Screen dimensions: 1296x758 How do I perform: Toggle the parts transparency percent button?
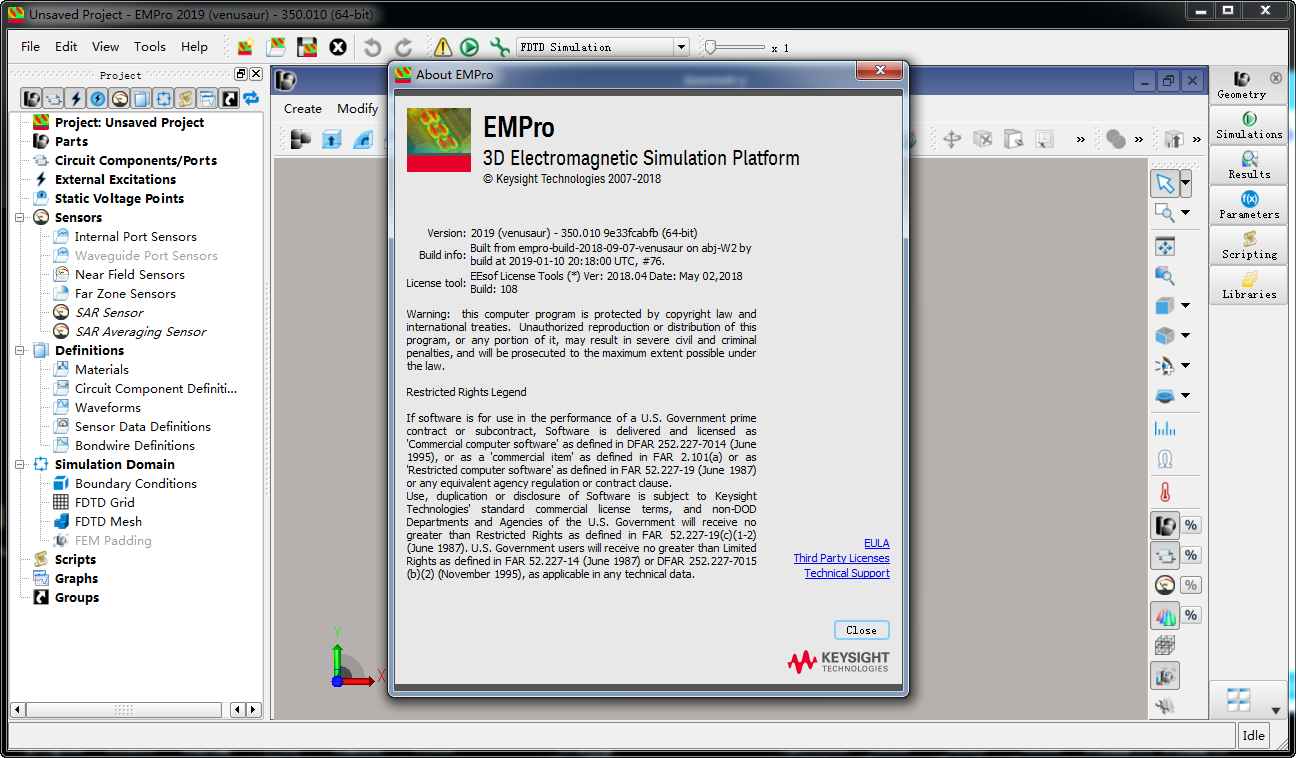pos(1191,525)
